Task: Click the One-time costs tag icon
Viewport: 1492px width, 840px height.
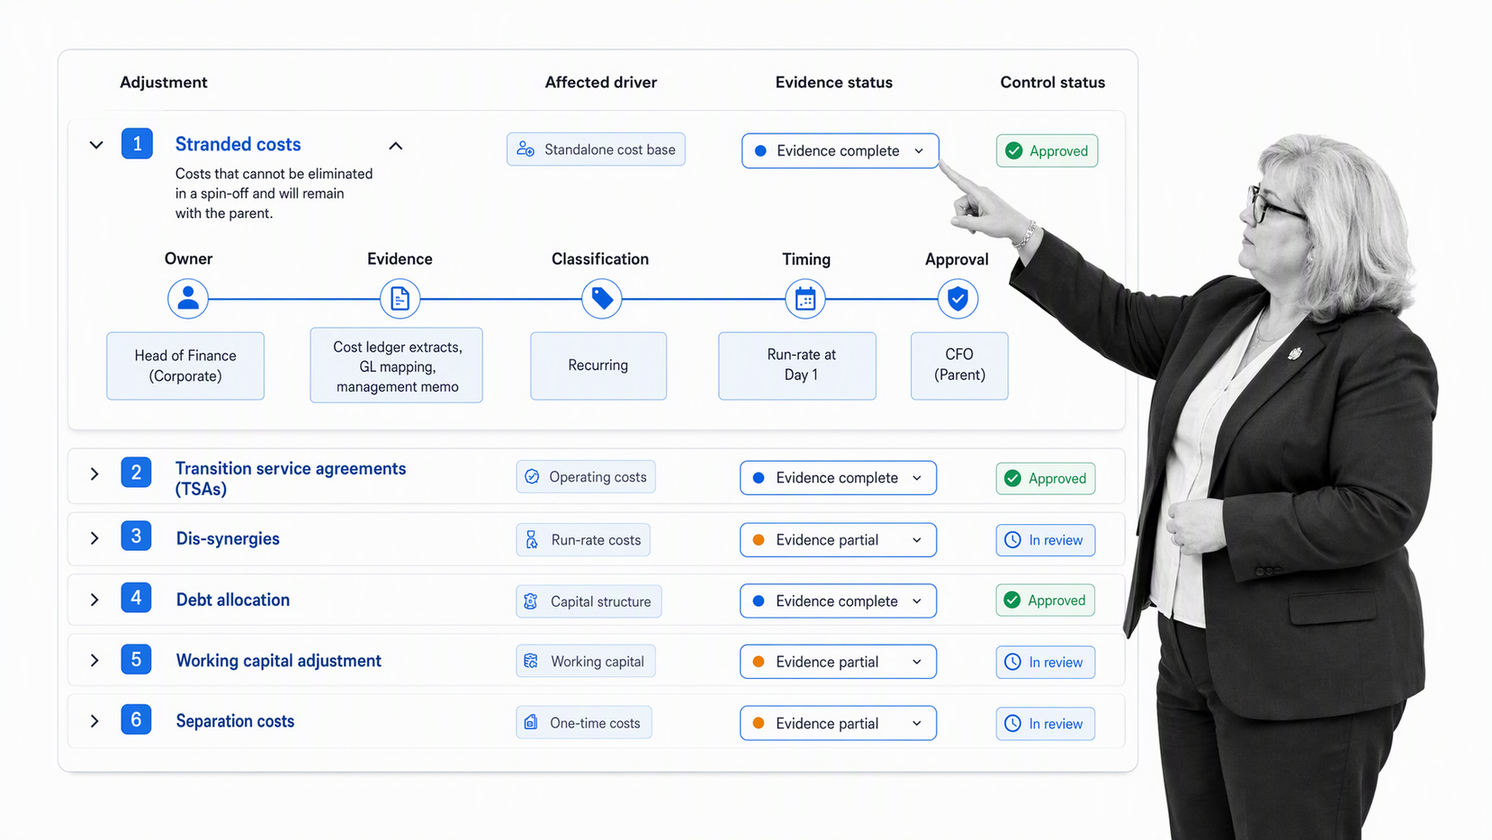Action: [x=531, y=722]
